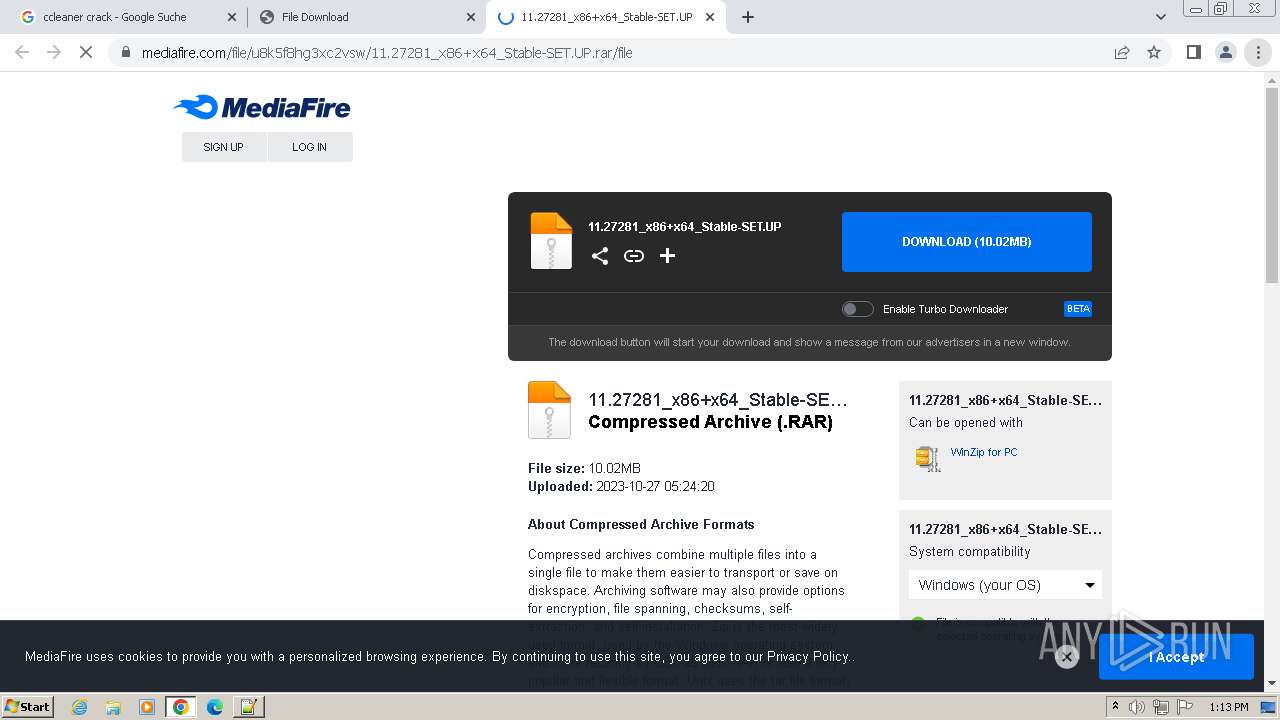1280x720 pixels.
Task: Click the taskbar clock 1:13 PM
Action: point(1229,707)
